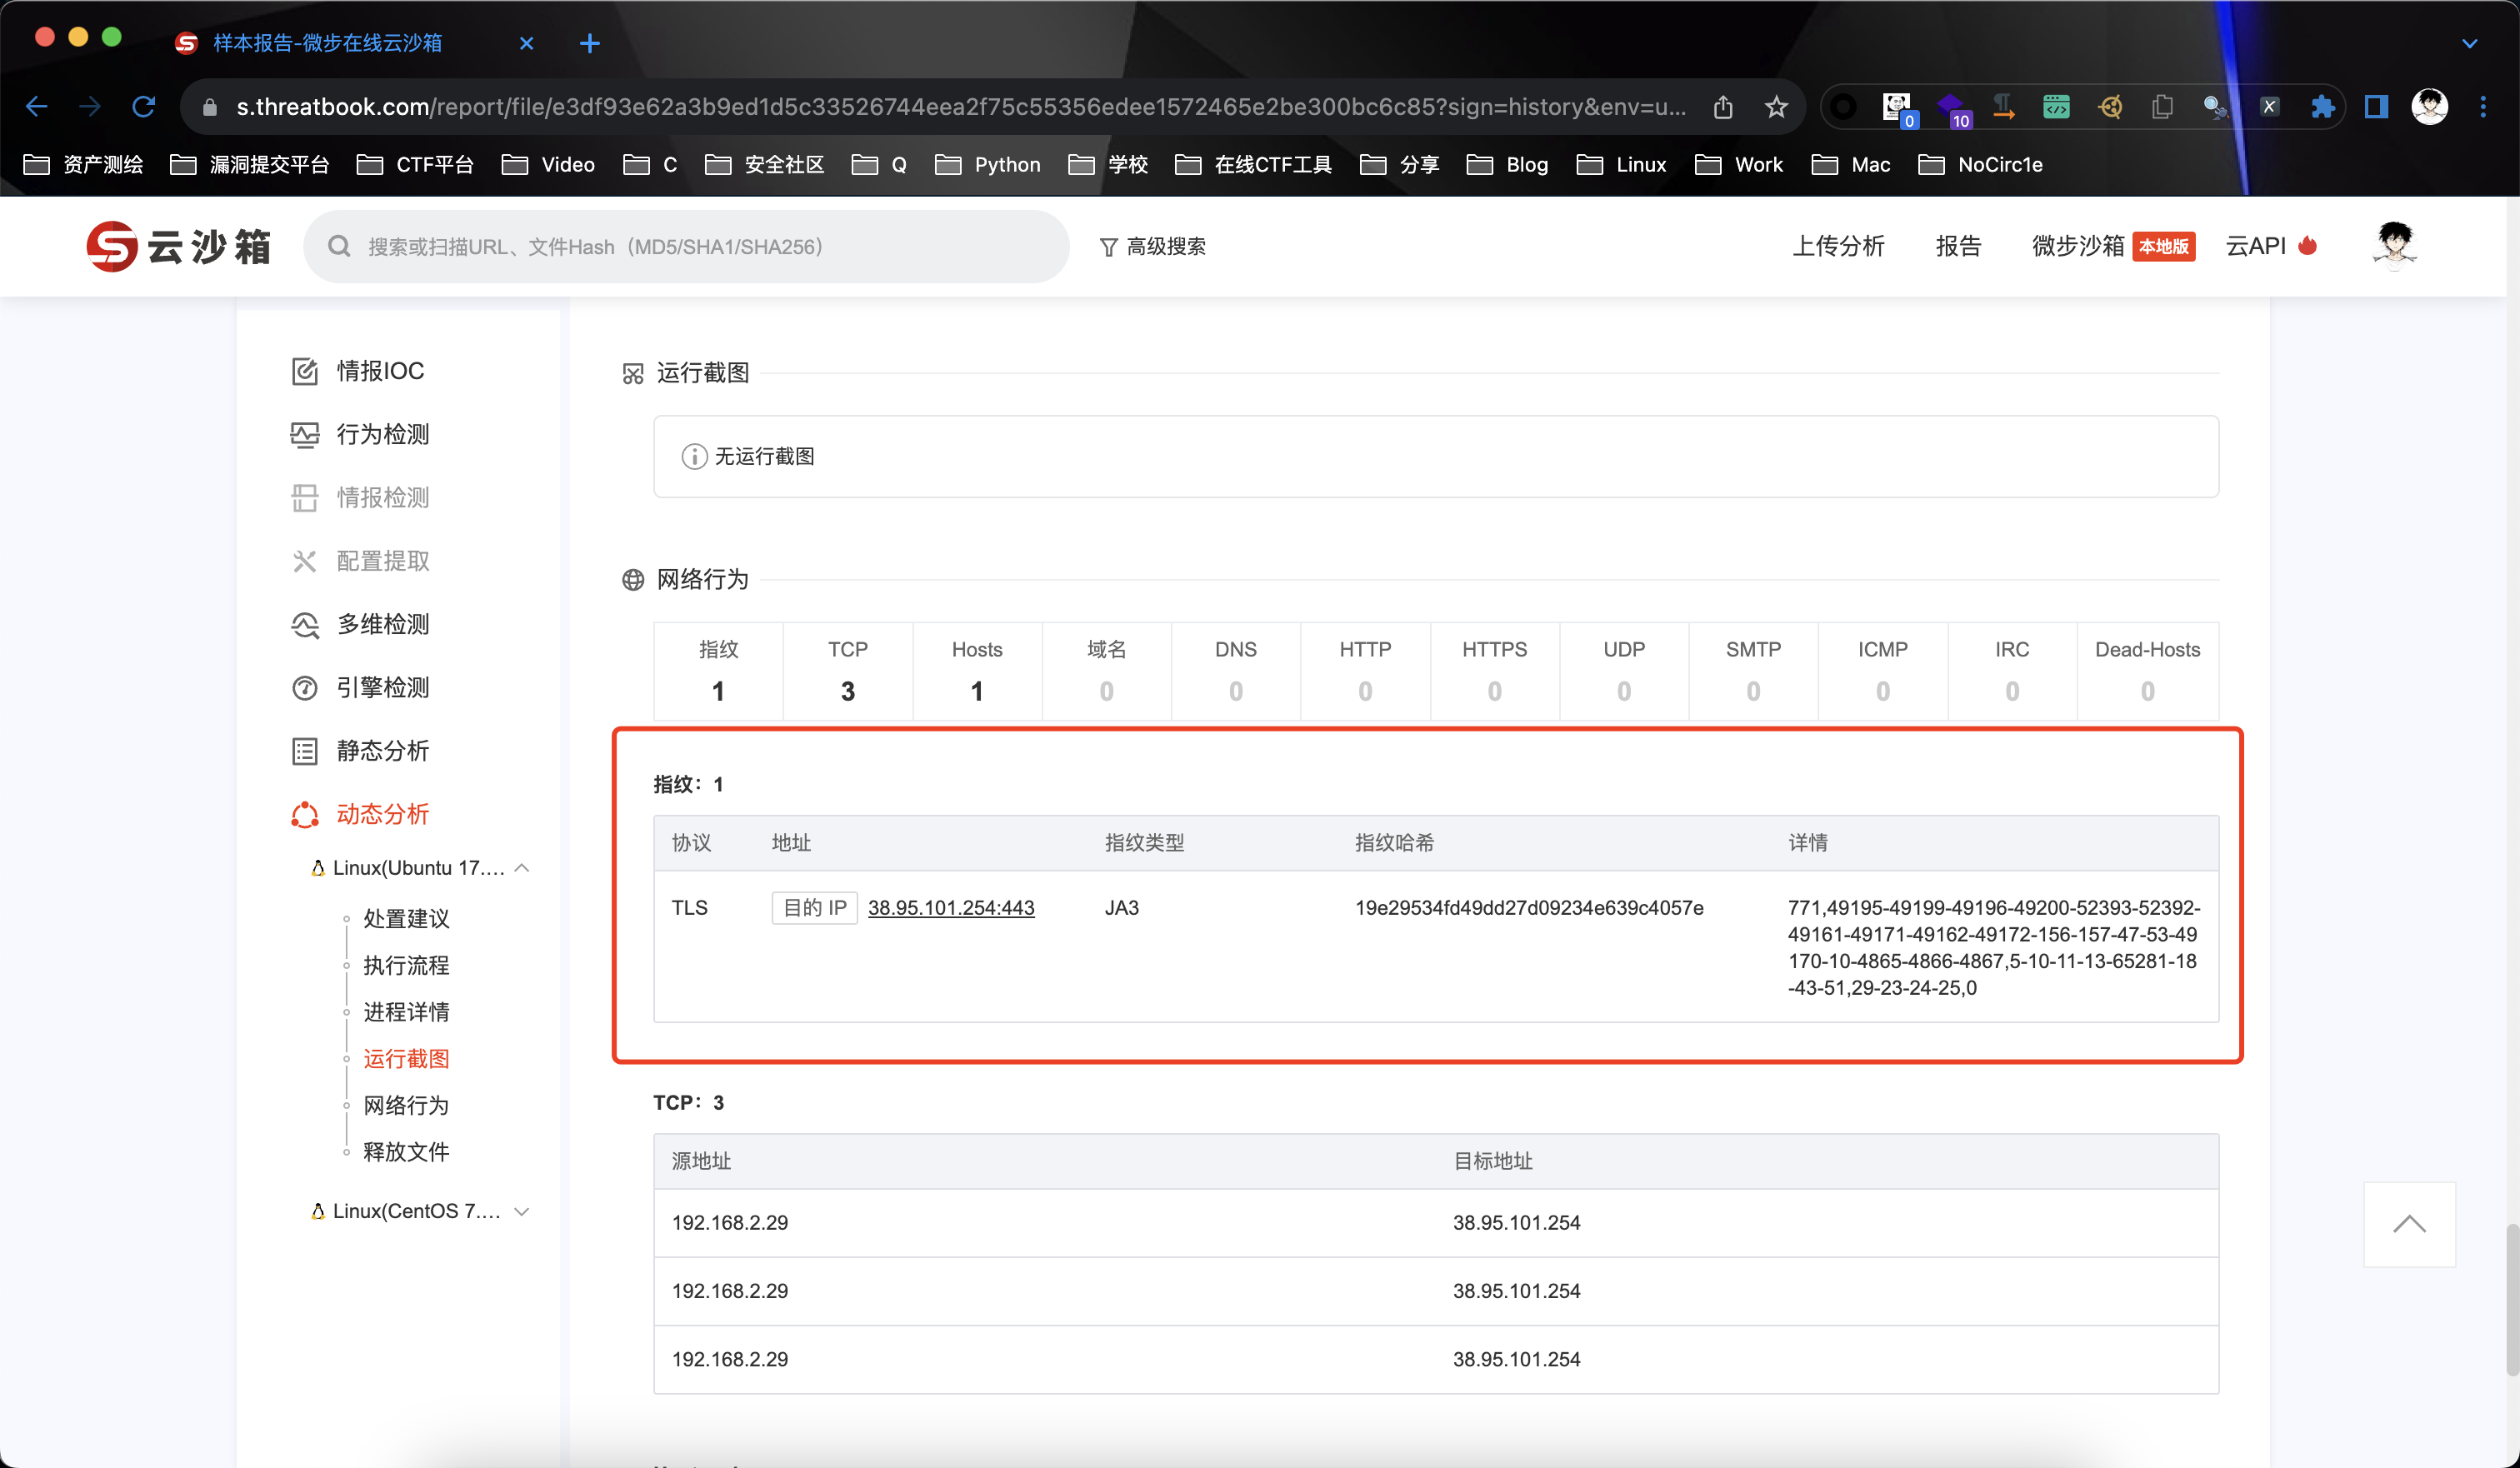Screen dimensions: 2520x1468
Task: Click 静态分析 sidebar icon
Action: tap(304, 751)
